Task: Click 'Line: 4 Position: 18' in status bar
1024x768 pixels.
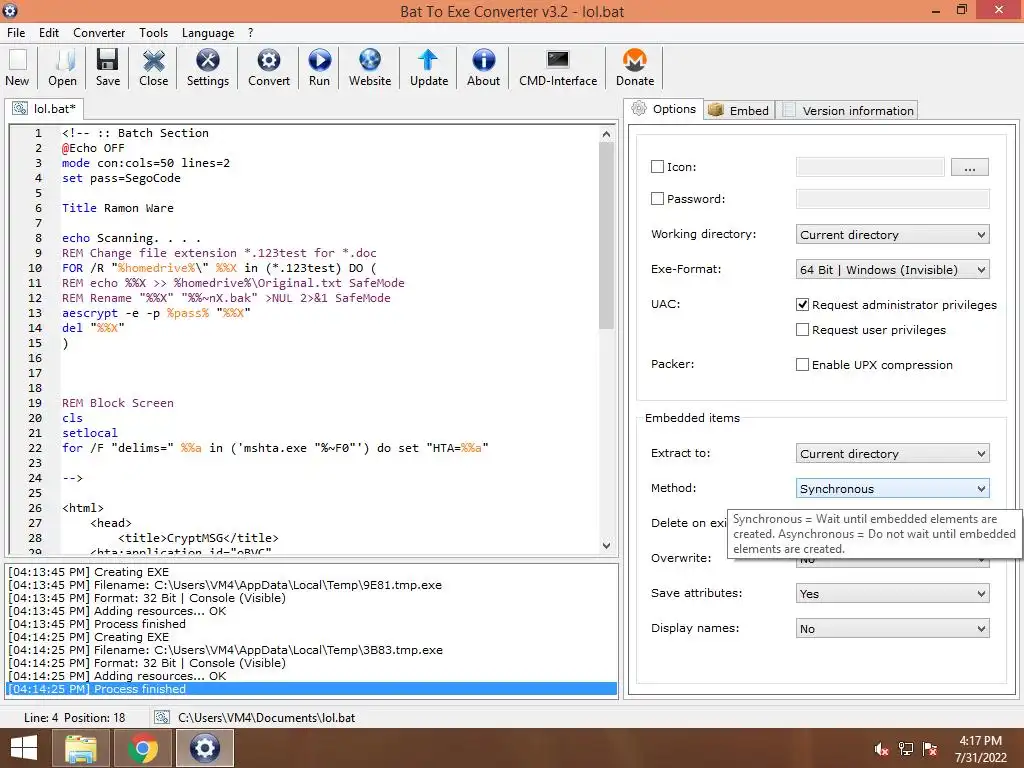Action: 74,717
